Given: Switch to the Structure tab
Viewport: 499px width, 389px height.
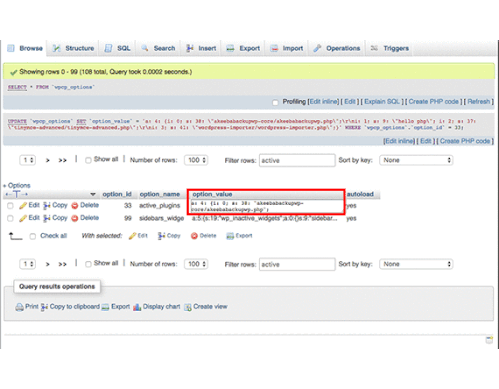Looking at the screenshot, I should click(x=73, y=48).
